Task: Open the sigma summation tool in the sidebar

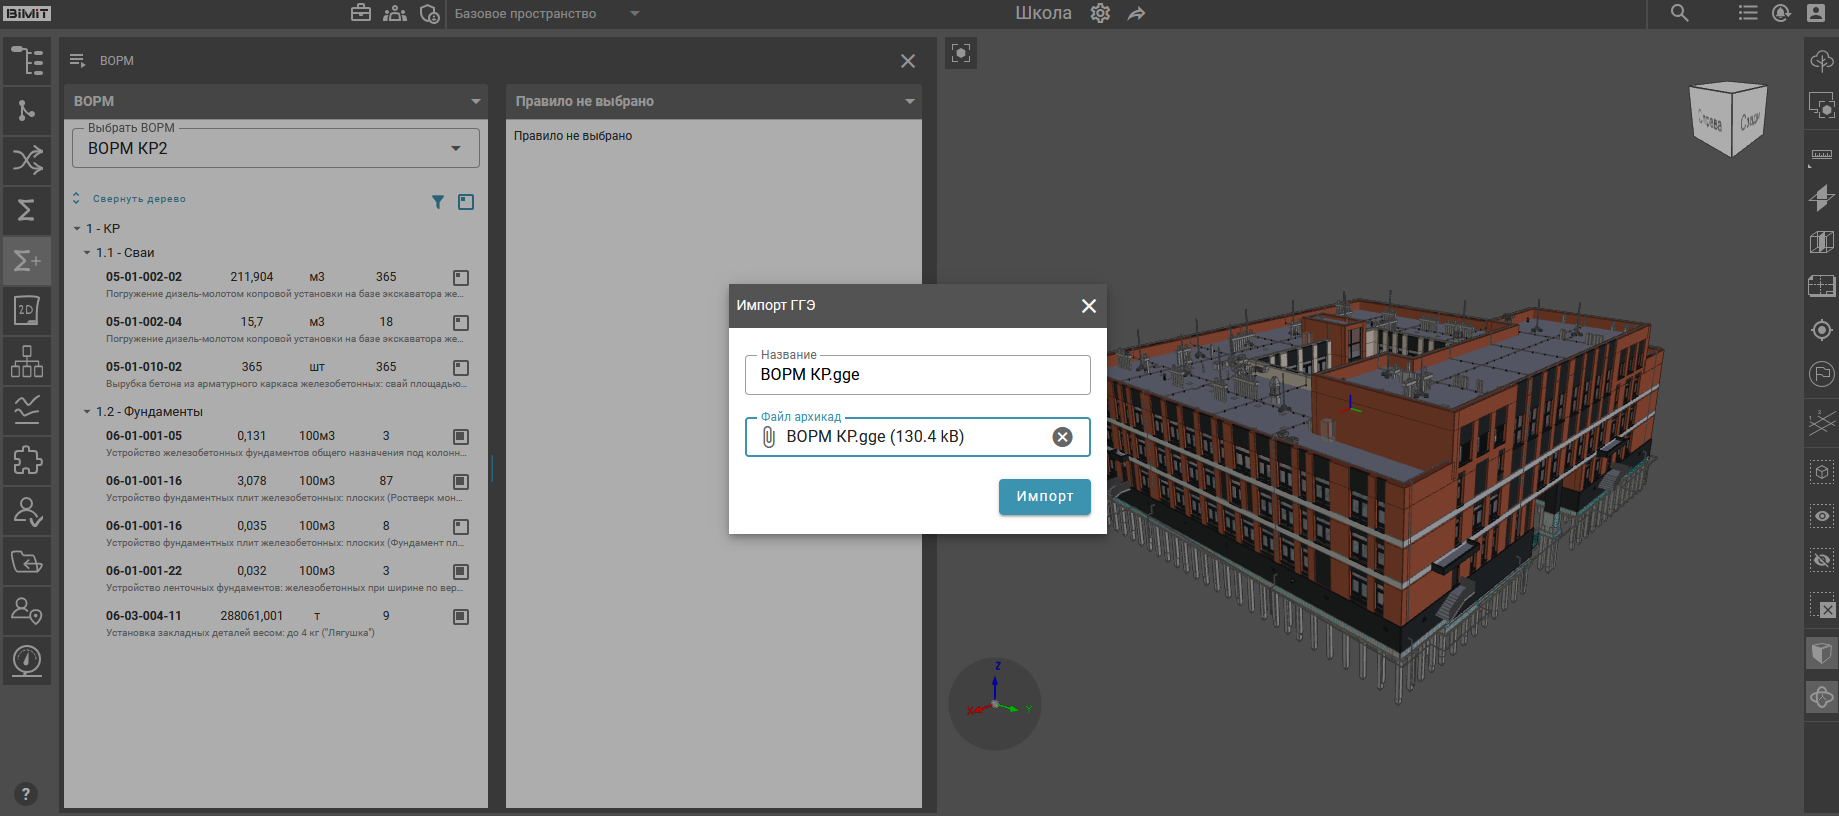Action: point(27,210)
